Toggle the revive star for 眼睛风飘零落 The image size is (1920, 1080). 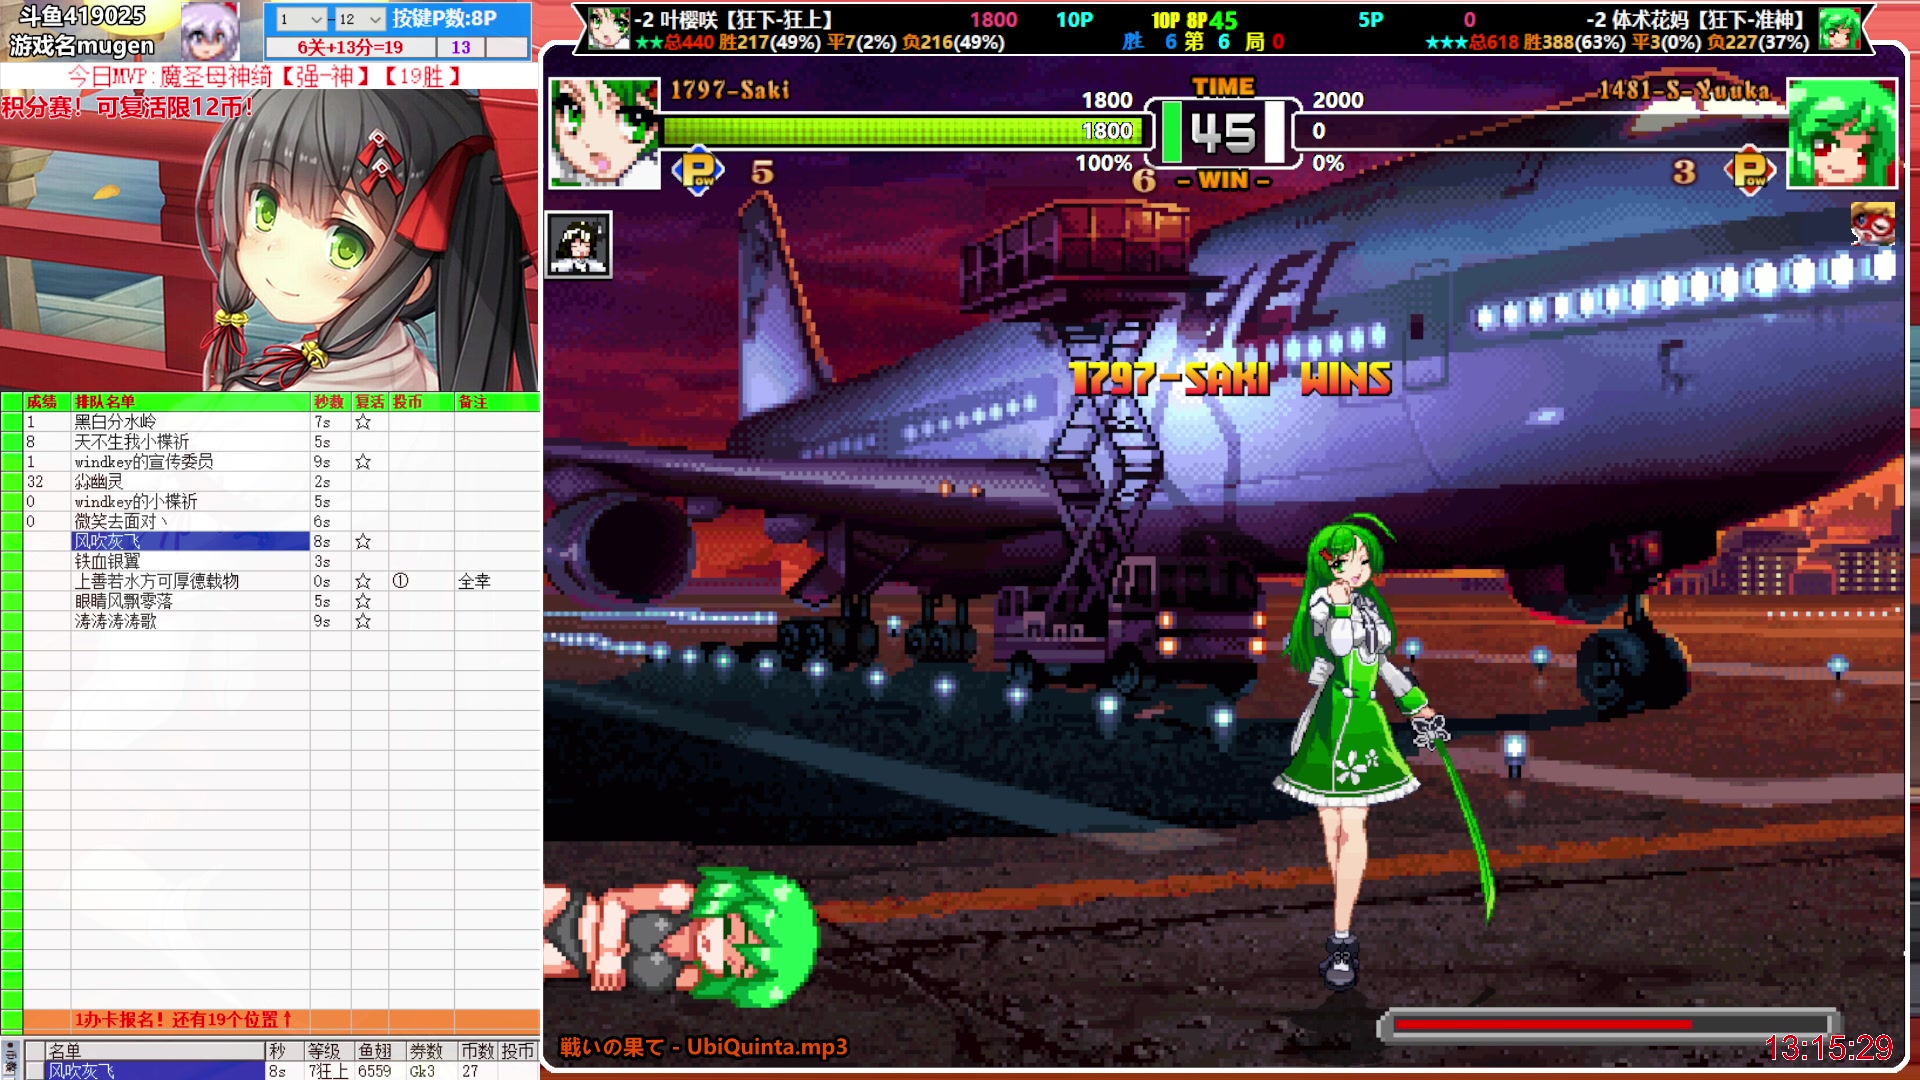(363, 602)
